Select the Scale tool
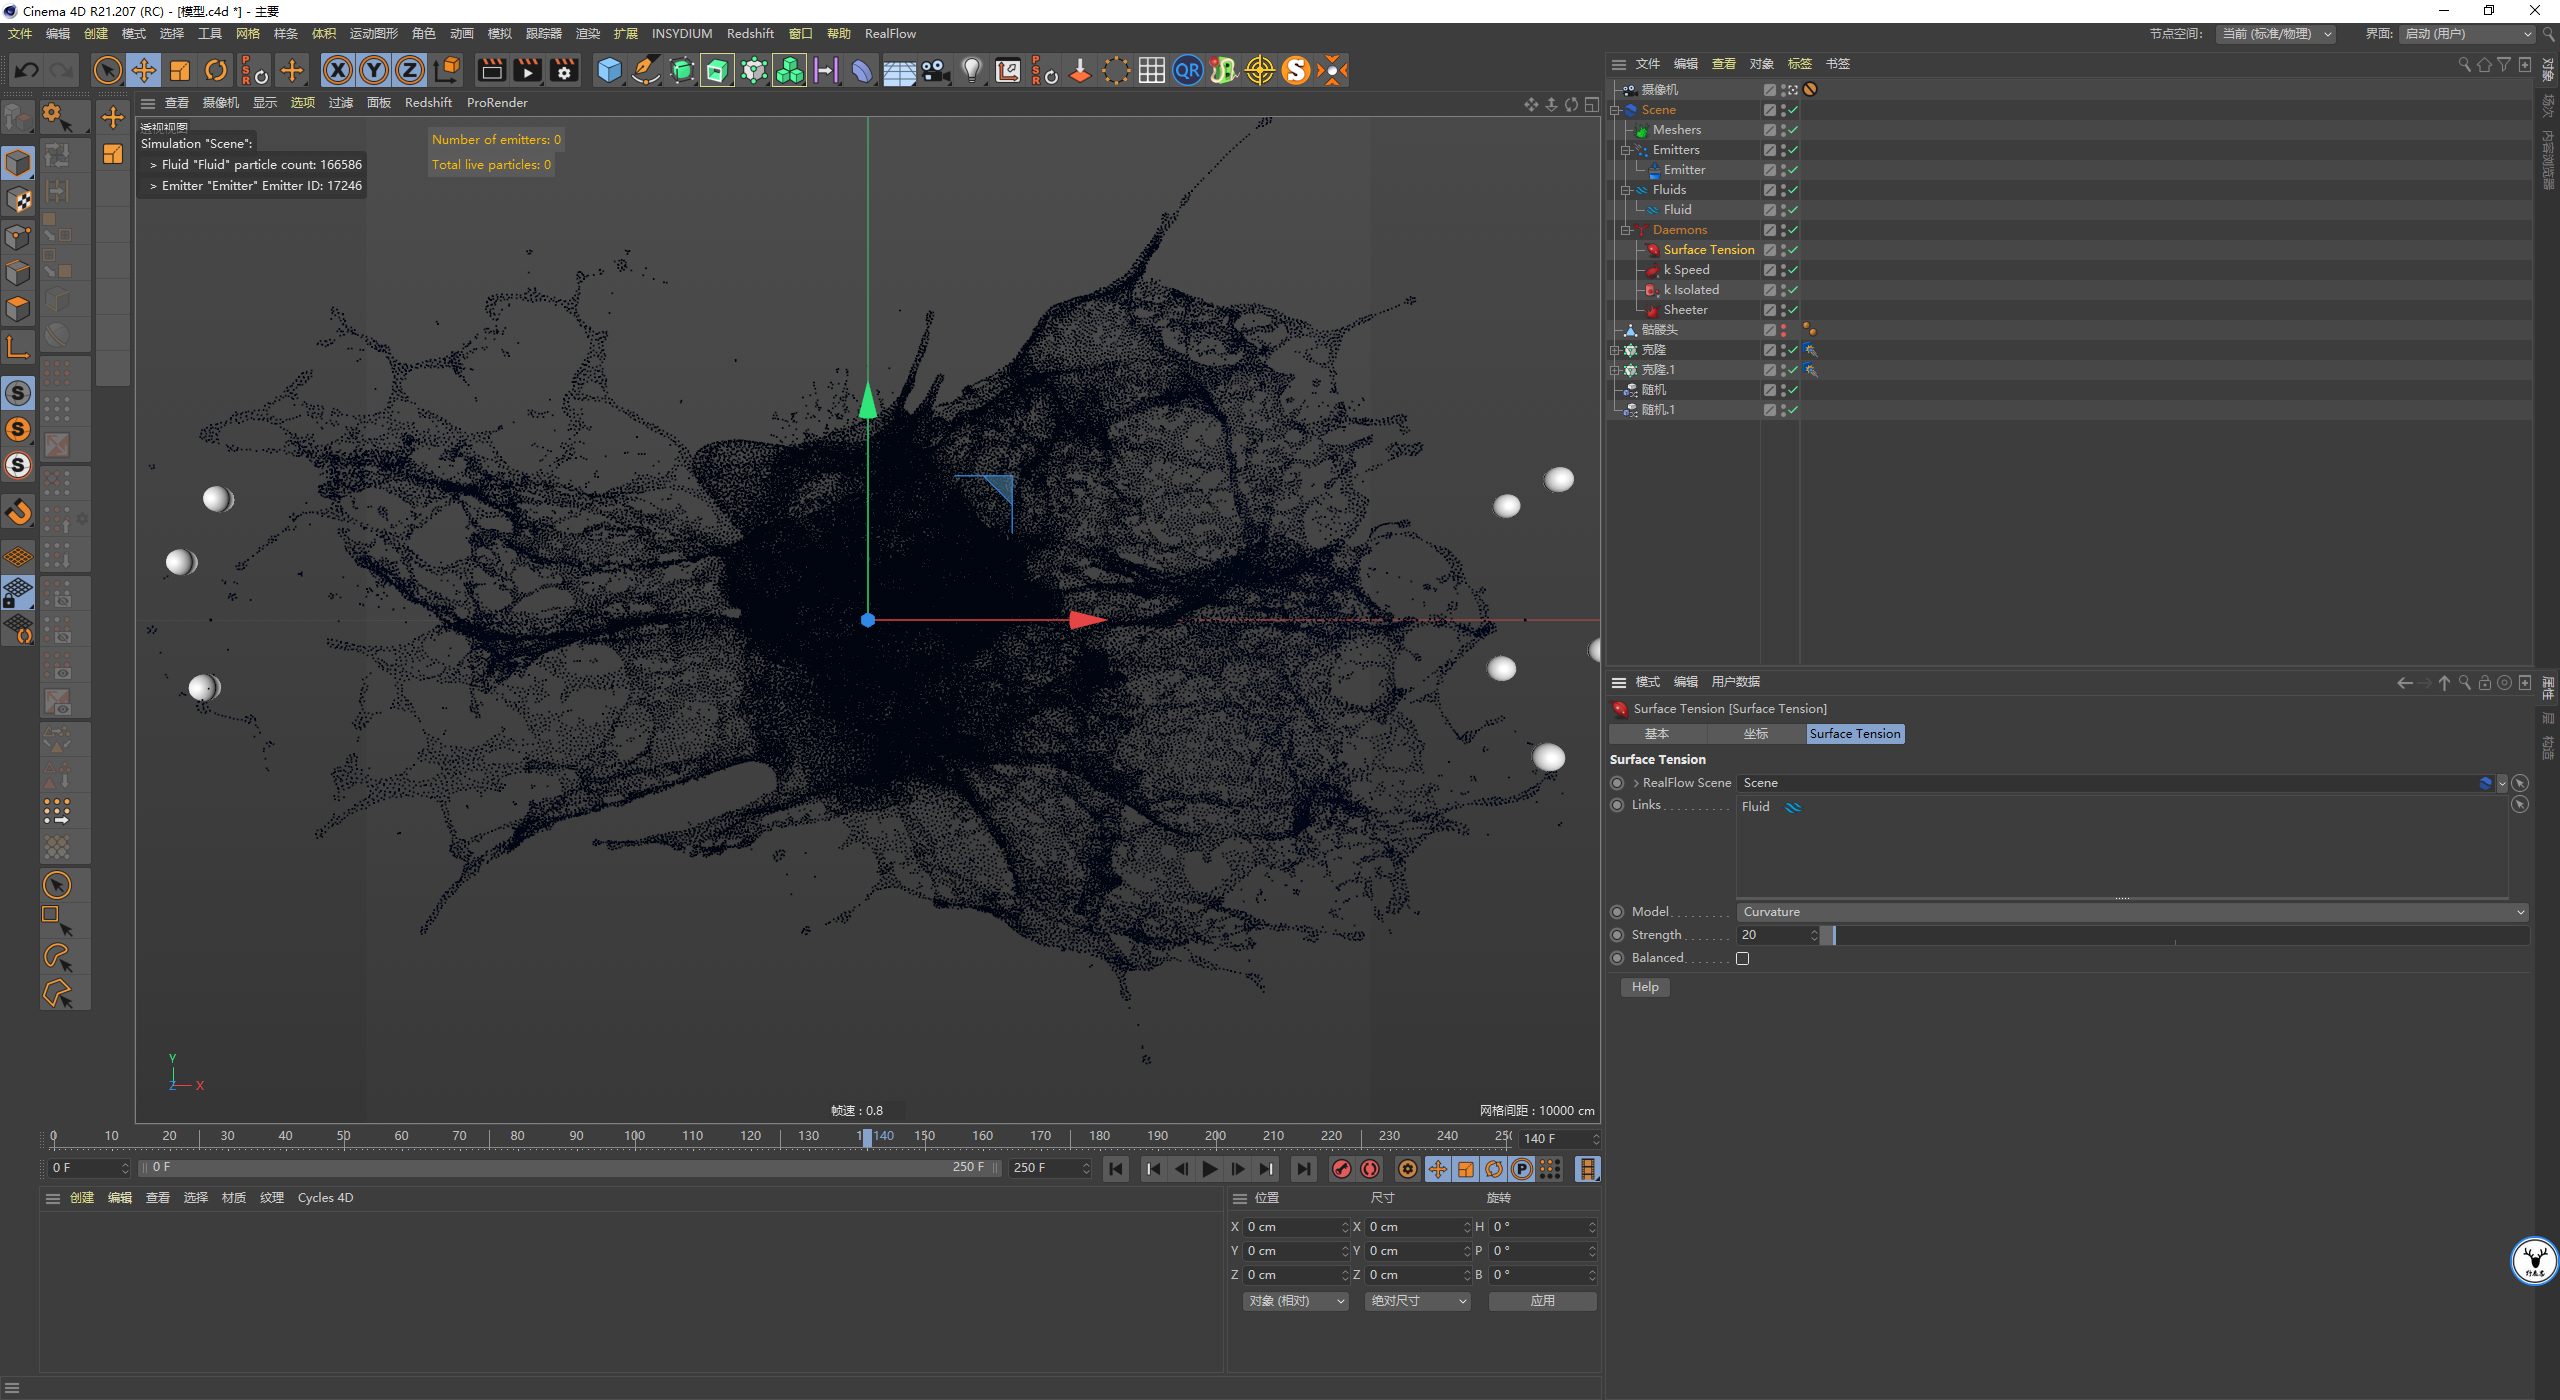2560x1400 pixels. tap(180, 70)
